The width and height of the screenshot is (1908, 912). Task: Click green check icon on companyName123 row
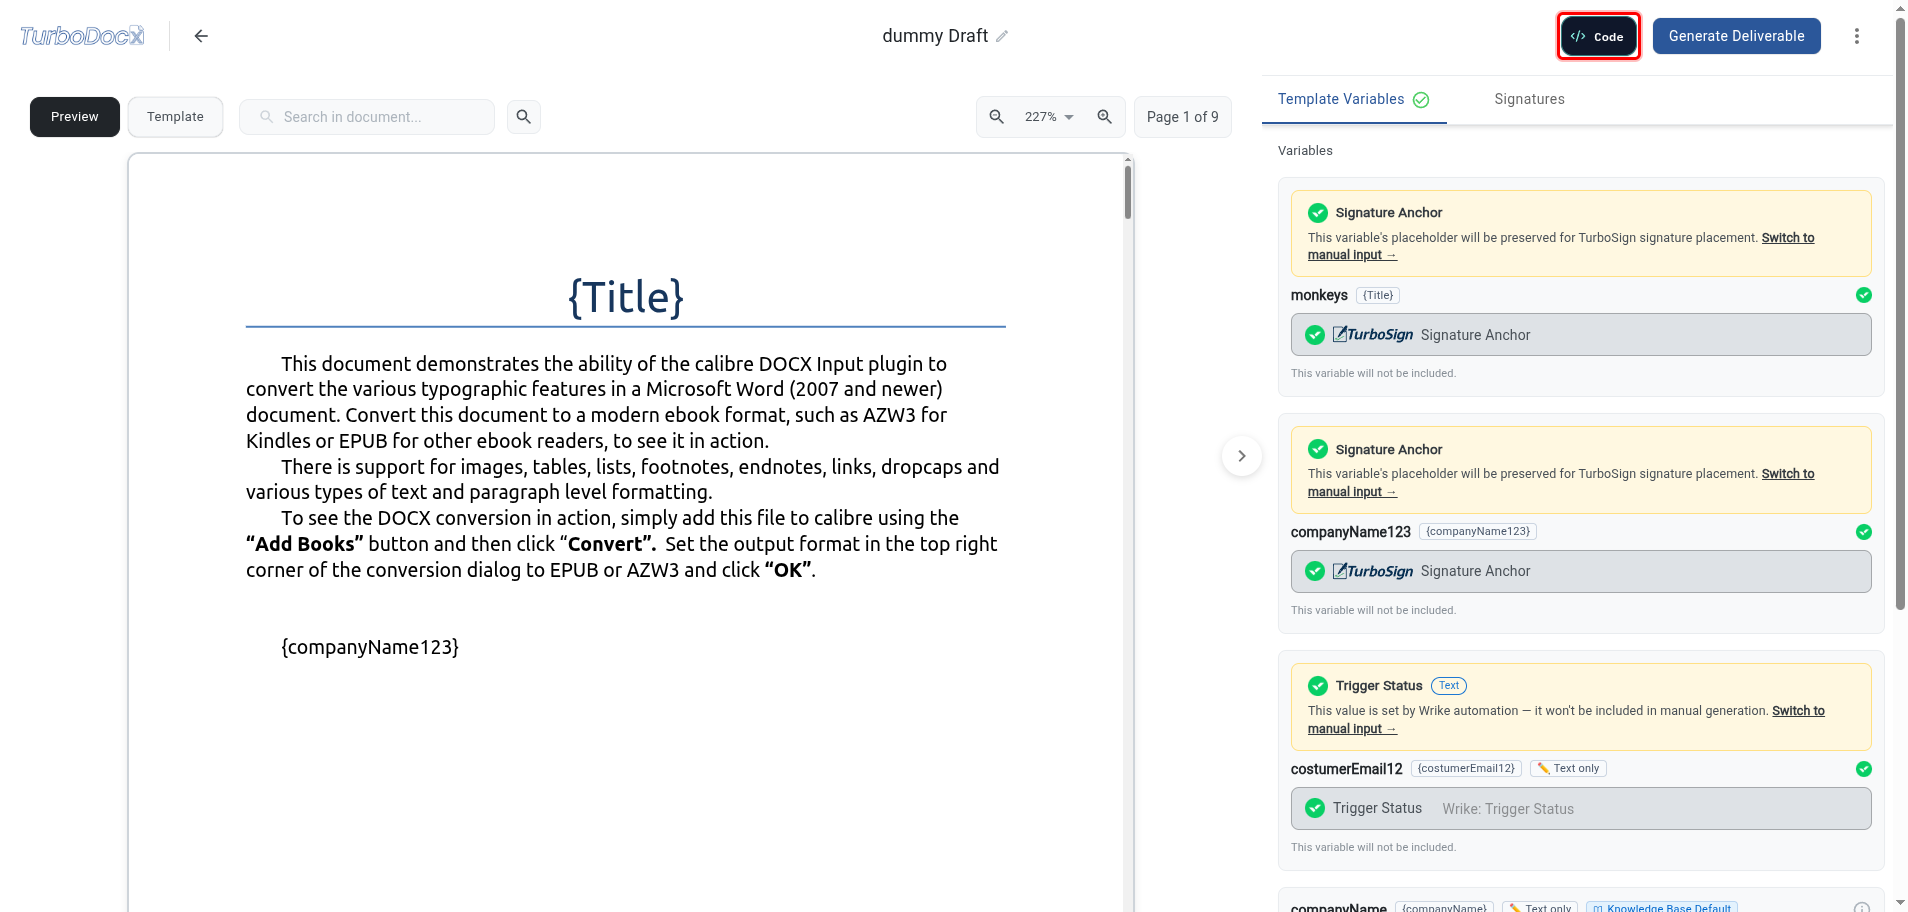1864,532
